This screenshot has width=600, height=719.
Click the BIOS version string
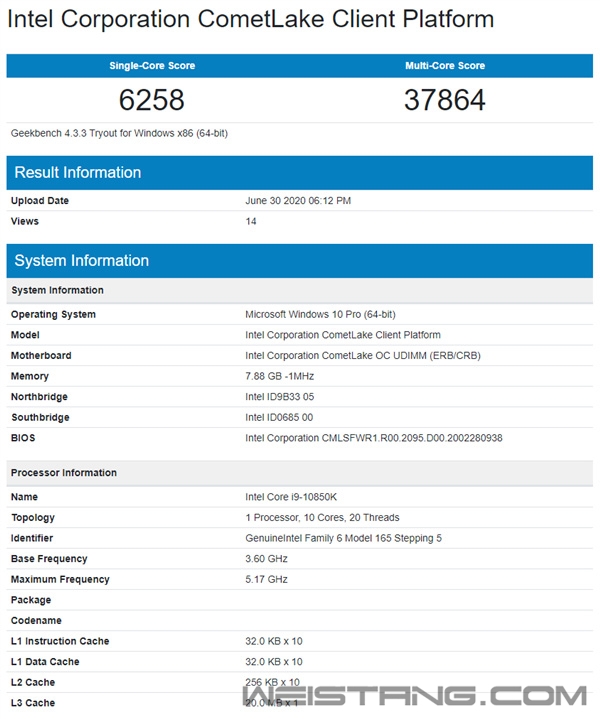pos(373,438)
